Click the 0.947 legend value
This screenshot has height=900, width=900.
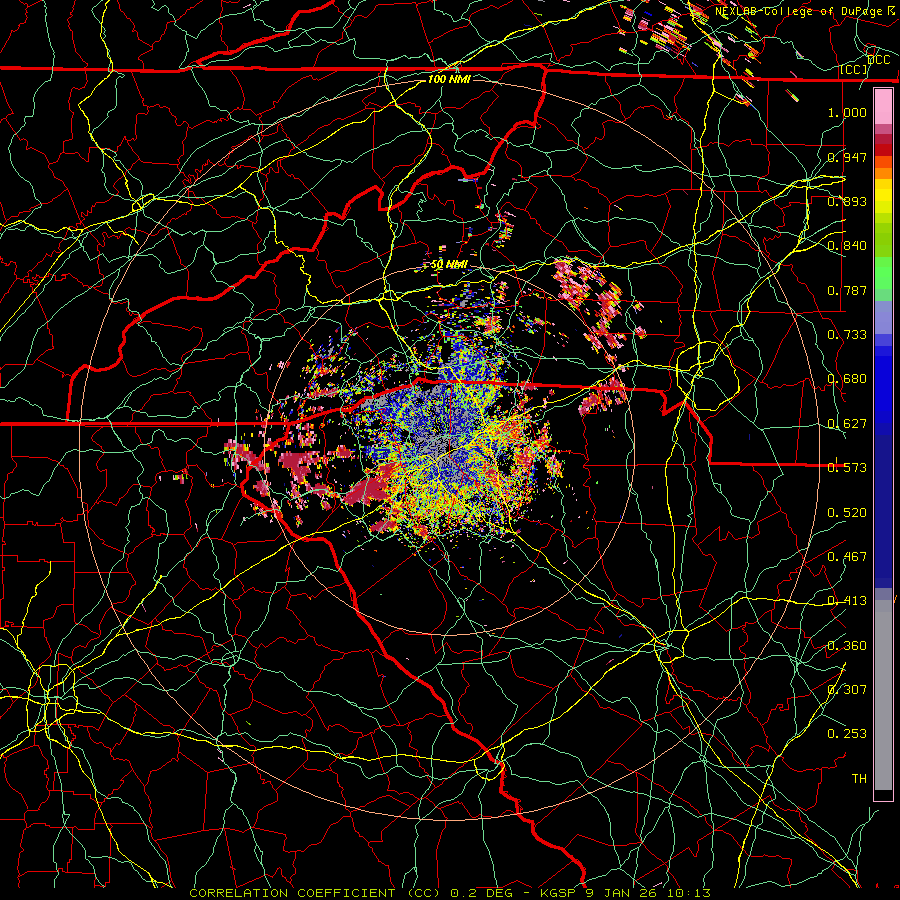click(x=847, y=157)
